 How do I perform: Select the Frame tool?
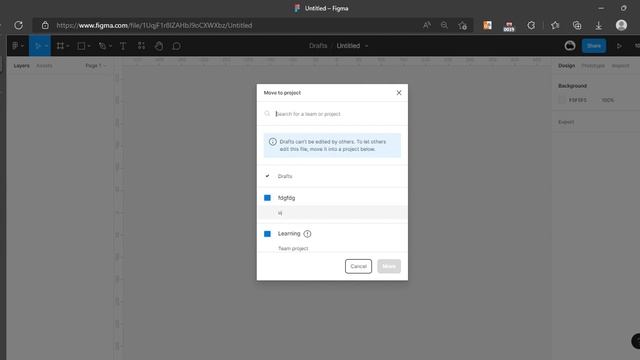[x=60, y=46]
